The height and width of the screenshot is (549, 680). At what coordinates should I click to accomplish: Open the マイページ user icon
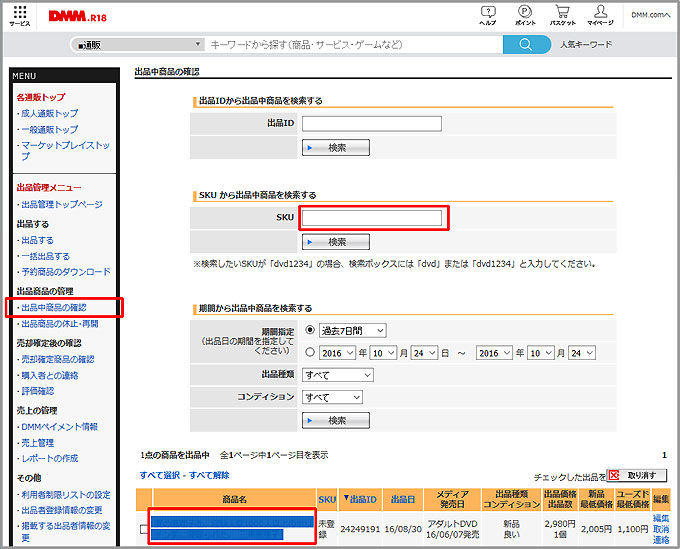(x=601, y=16)
